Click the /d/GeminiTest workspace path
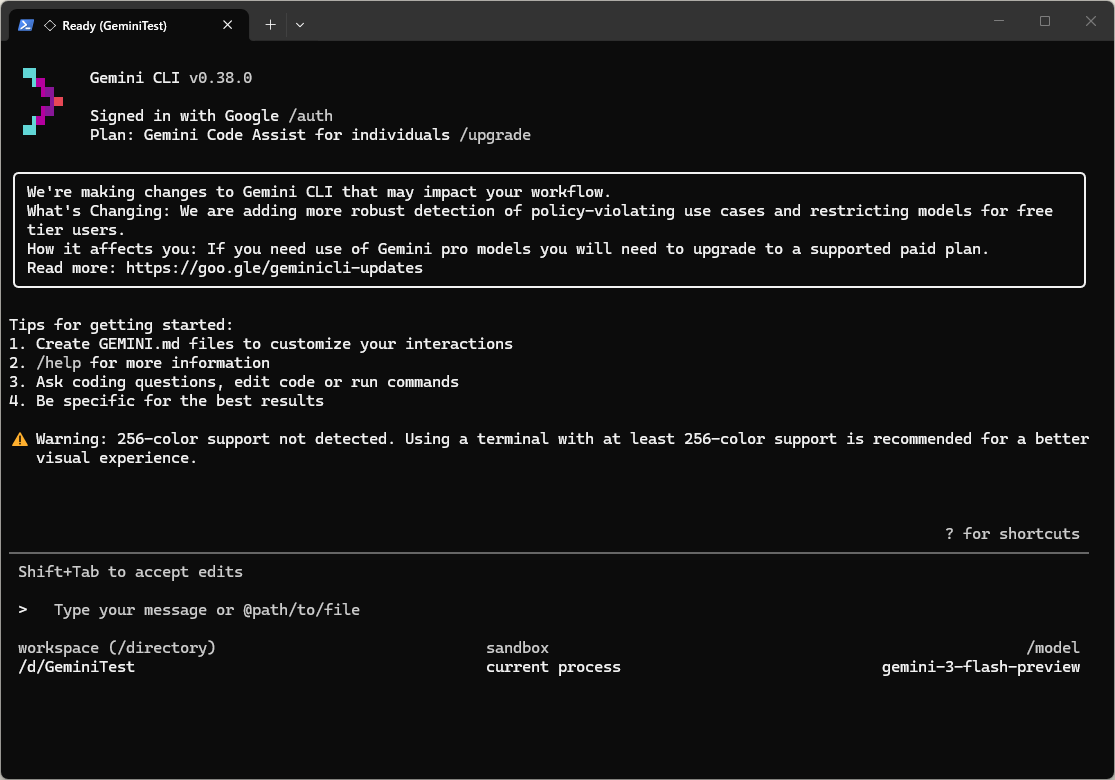This screenshot has height=780, width=1115. click(x=76, y=667)
